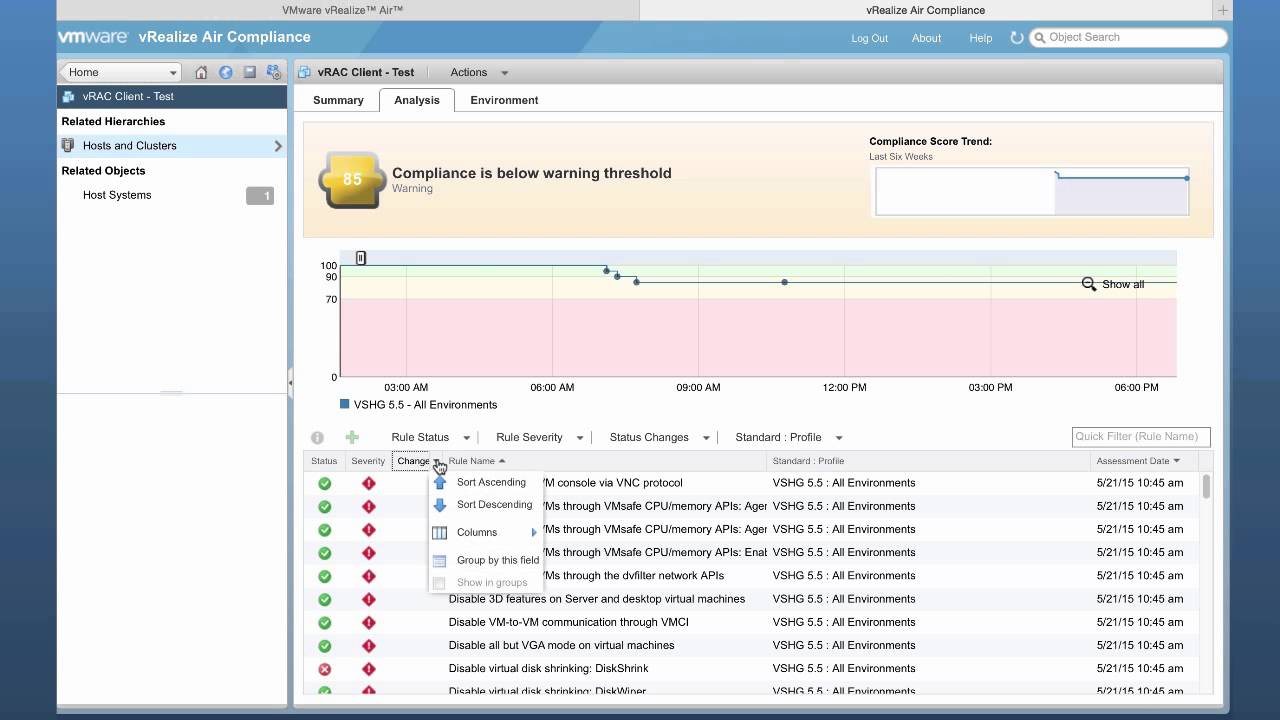Click the data point on the chart line between 09:00 AM and 12:00 PM
The width and height of the screenshot is (1280, 720).
[x=784, y=282]
